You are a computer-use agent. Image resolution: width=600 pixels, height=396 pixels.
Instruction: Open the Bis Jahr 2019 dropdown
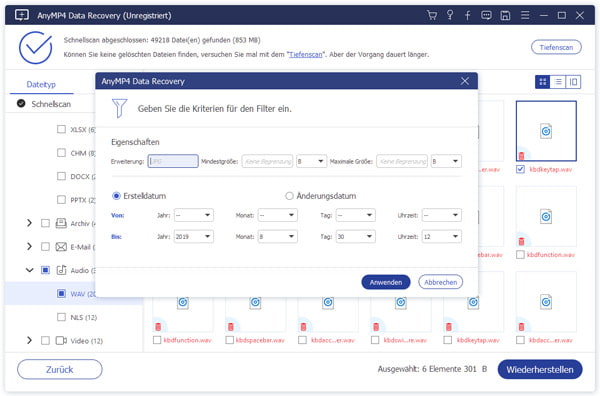point(194,236)
